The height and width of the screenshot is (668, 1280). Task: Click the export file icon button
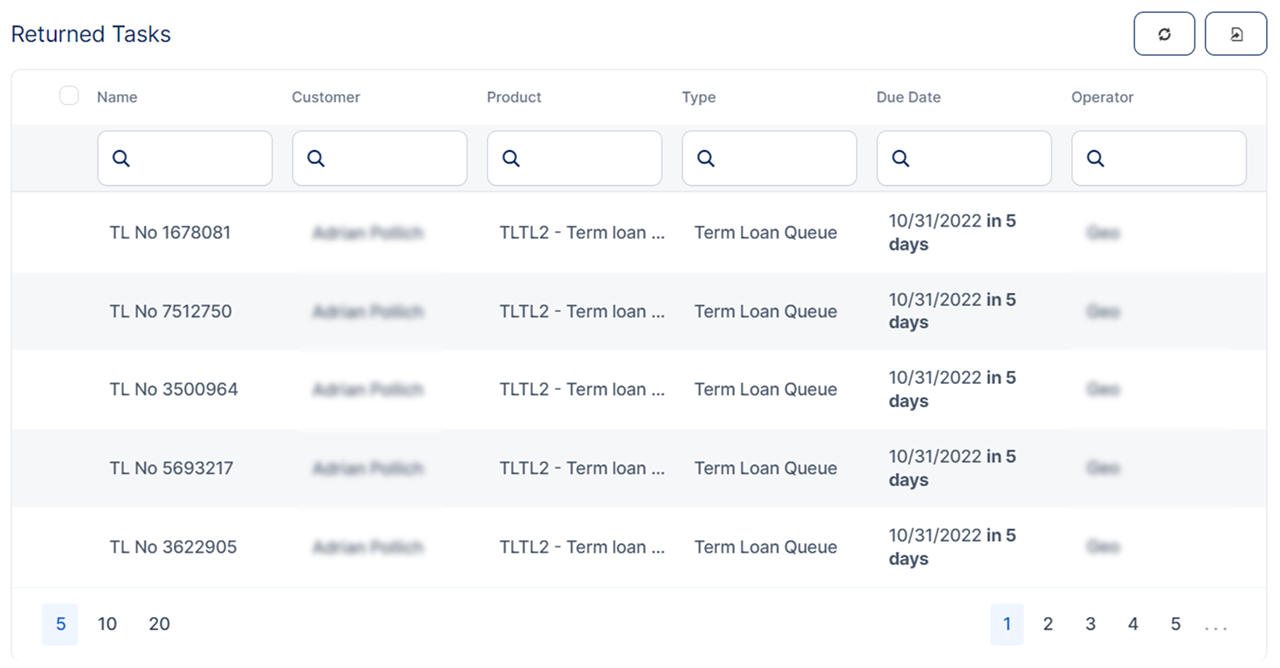coord(1236,34)
